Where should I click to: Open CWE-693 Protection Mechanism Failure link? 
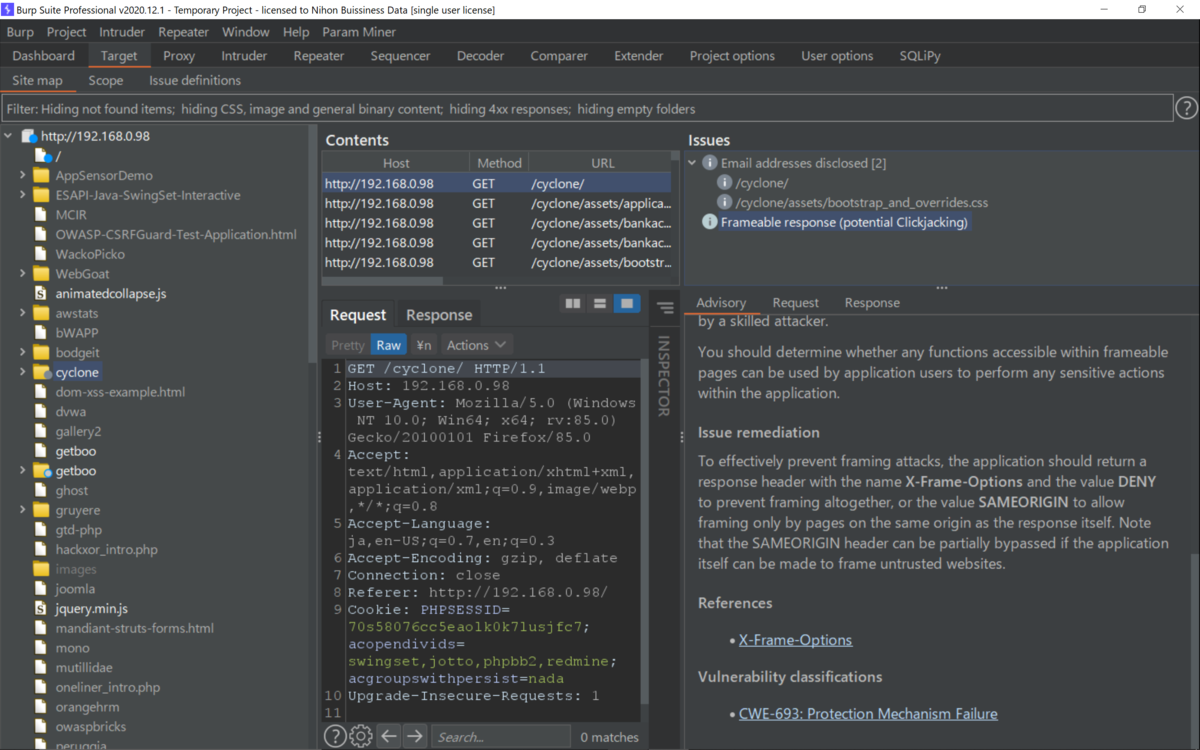(868, 714)
